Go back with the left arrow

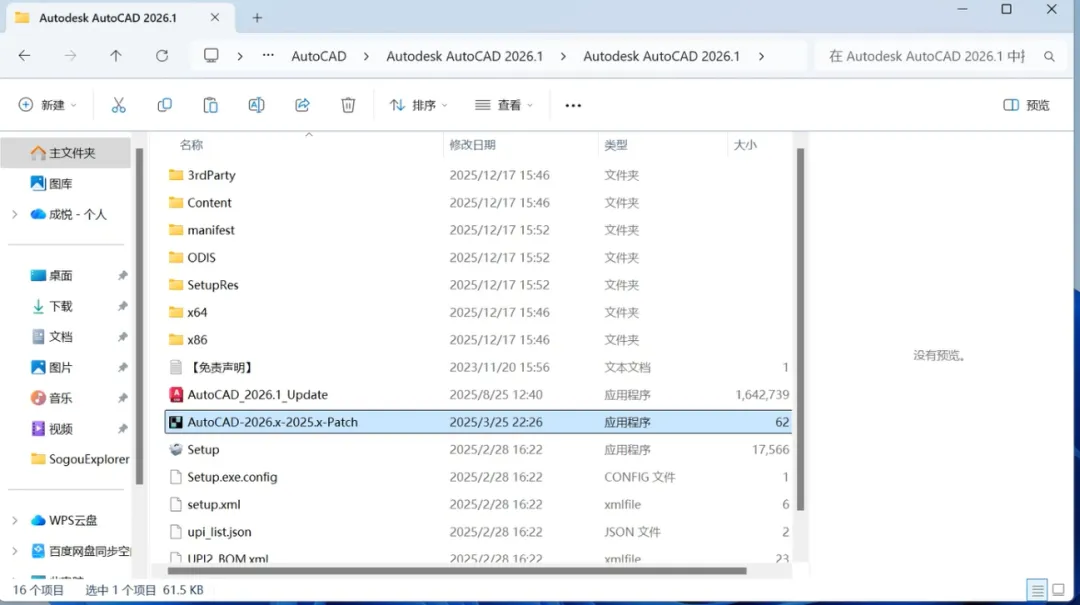[25, 56]
